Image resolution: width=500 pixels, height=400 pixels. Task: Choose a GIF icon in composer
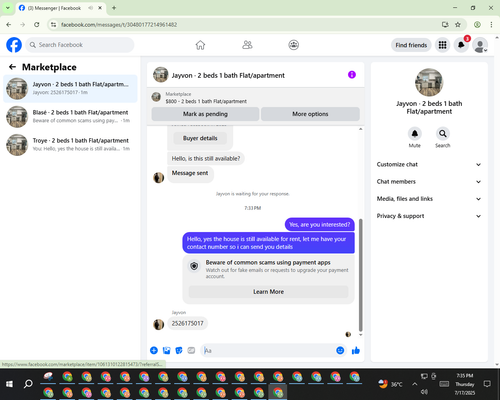point(191,350)
